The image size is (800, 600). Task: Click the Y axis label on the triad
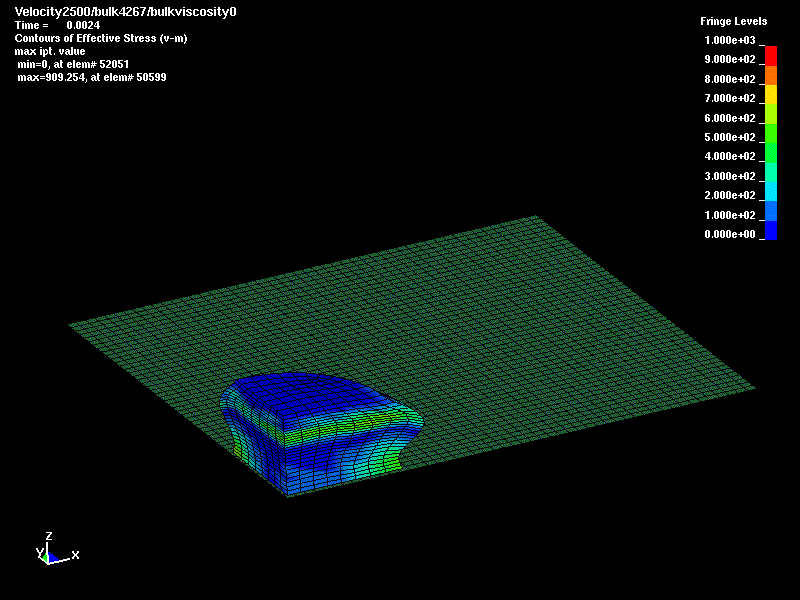[x=40, y=553]
